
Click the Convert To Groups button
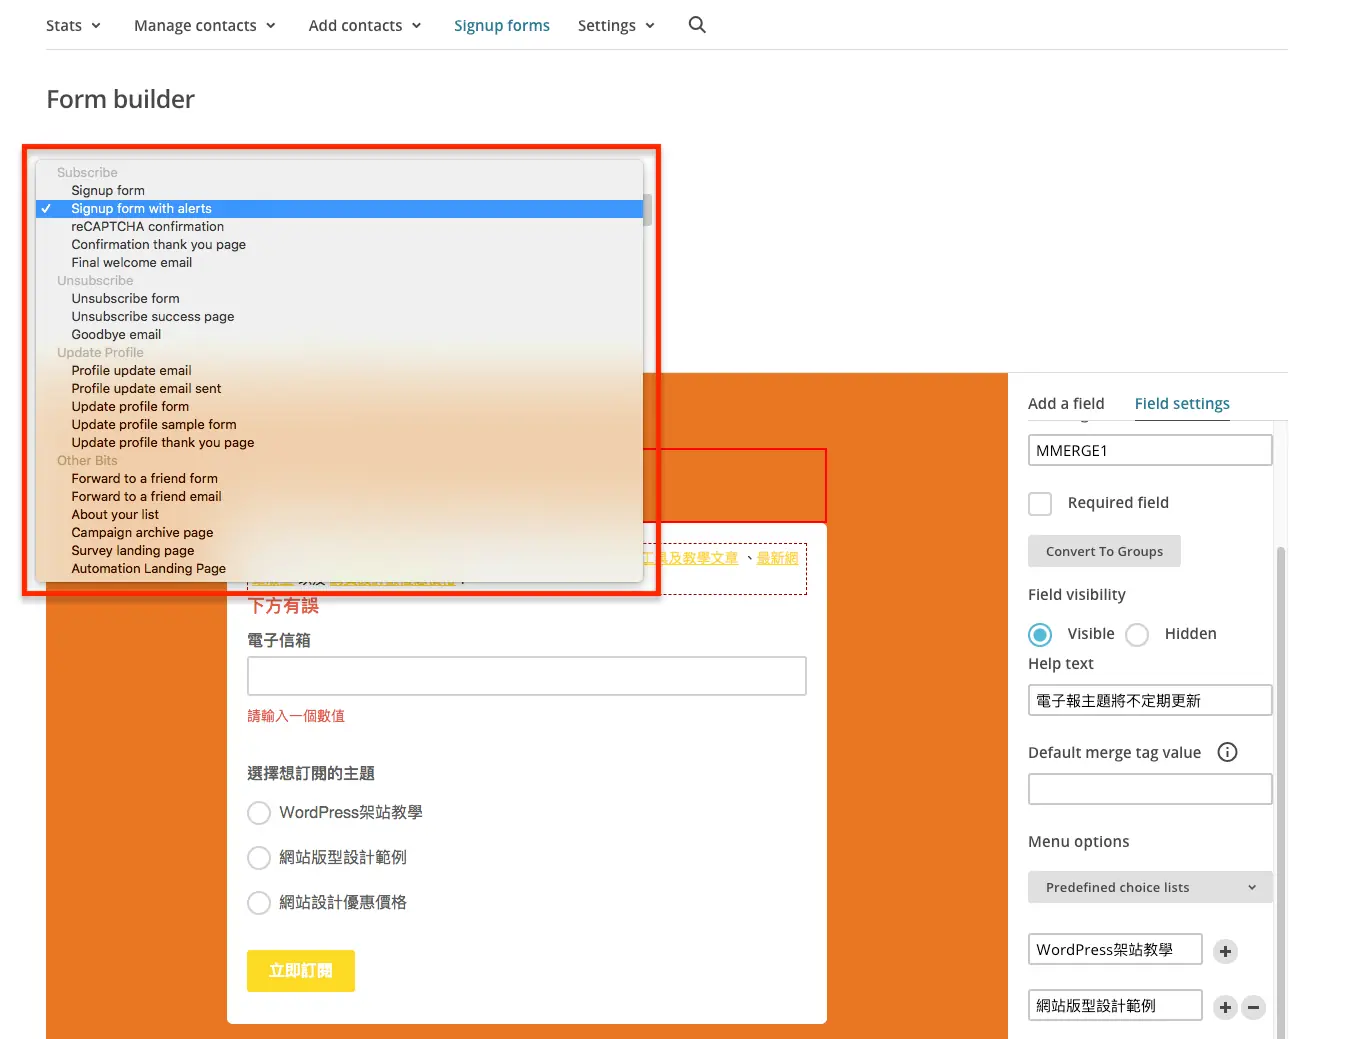coord(1104,551)
